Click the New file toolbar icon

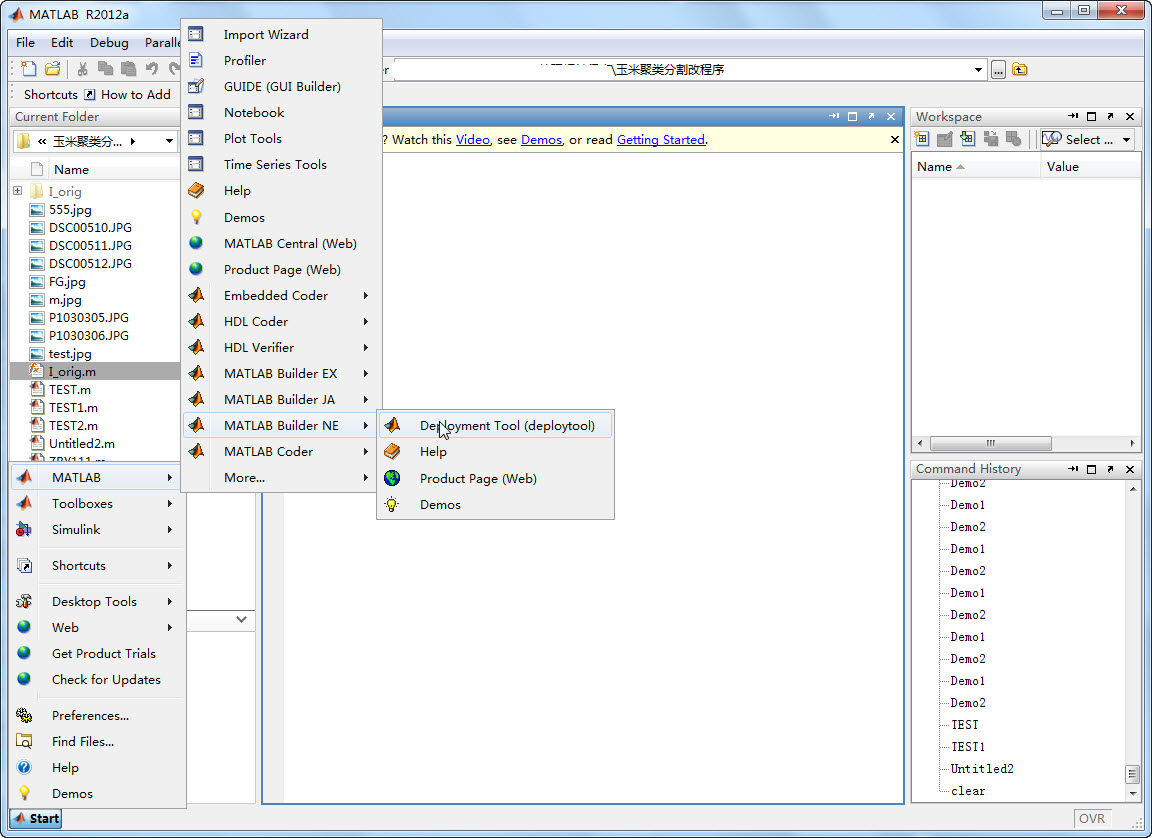point(29,69)
